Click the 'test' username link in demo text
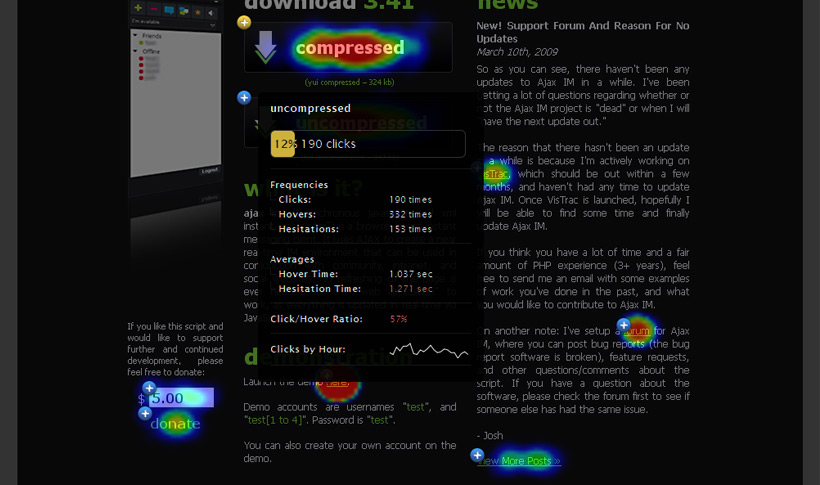The width and height of the screenshot is (820, 485). click(x=415, y=407)
